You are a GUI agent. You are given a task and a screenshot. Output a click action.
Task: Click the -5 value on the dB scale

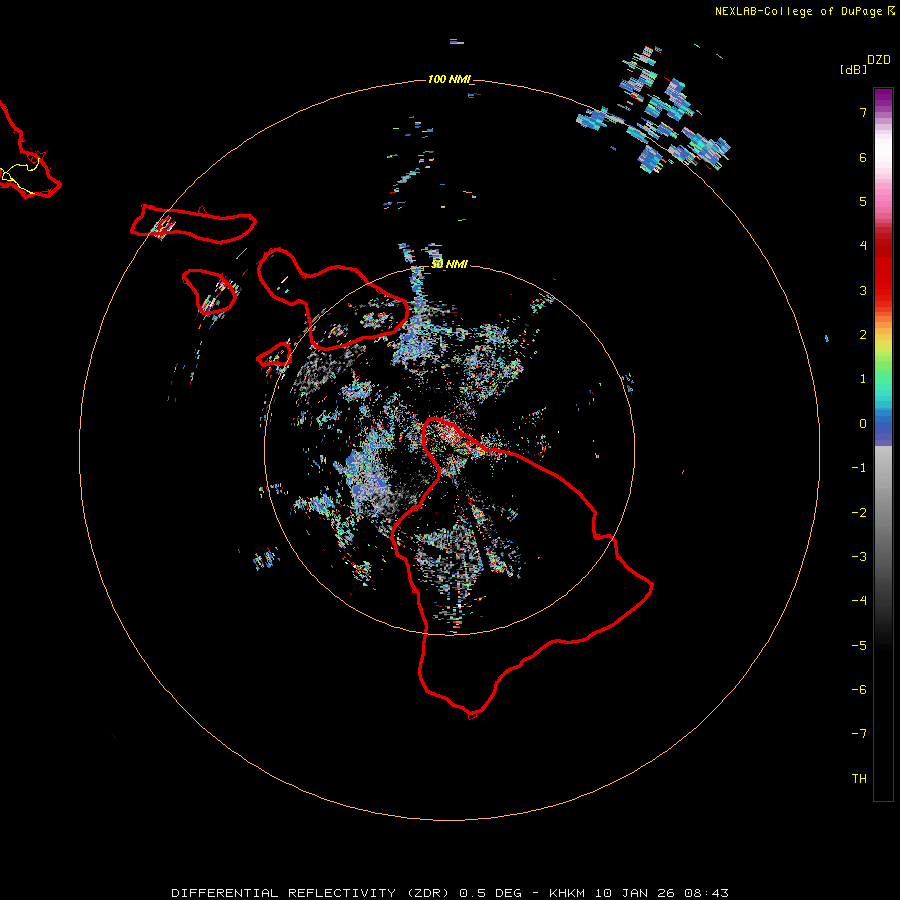859,646
